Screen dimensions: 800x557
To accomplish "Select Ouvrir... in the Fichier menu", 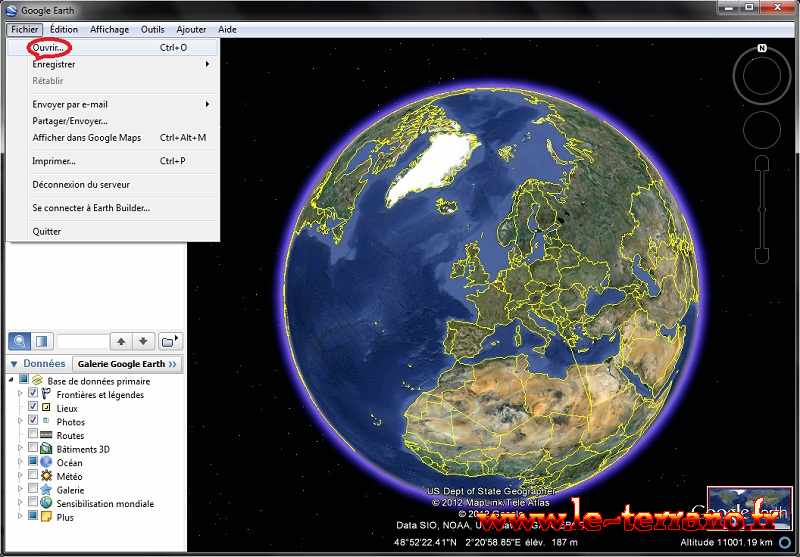I will coord(49,47).
